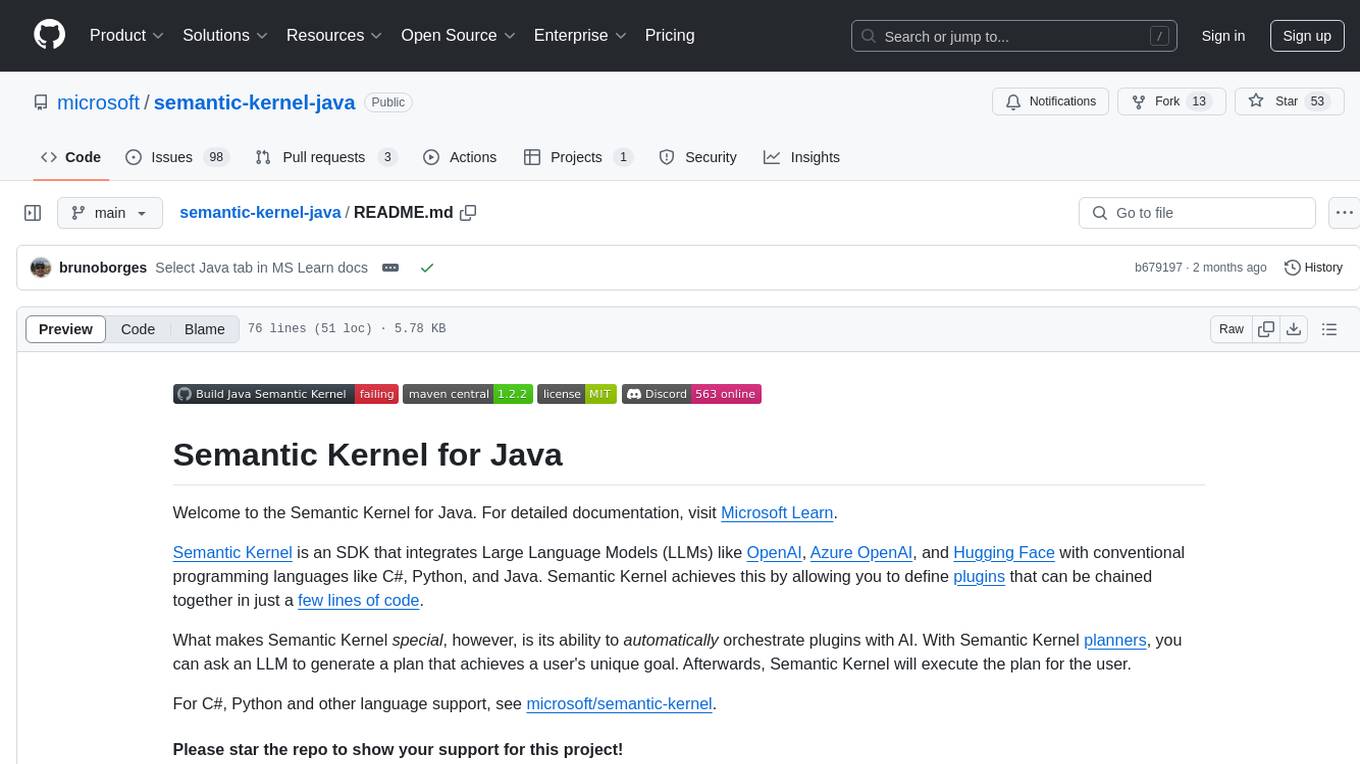Open the README outline list

coord(1329,329)
